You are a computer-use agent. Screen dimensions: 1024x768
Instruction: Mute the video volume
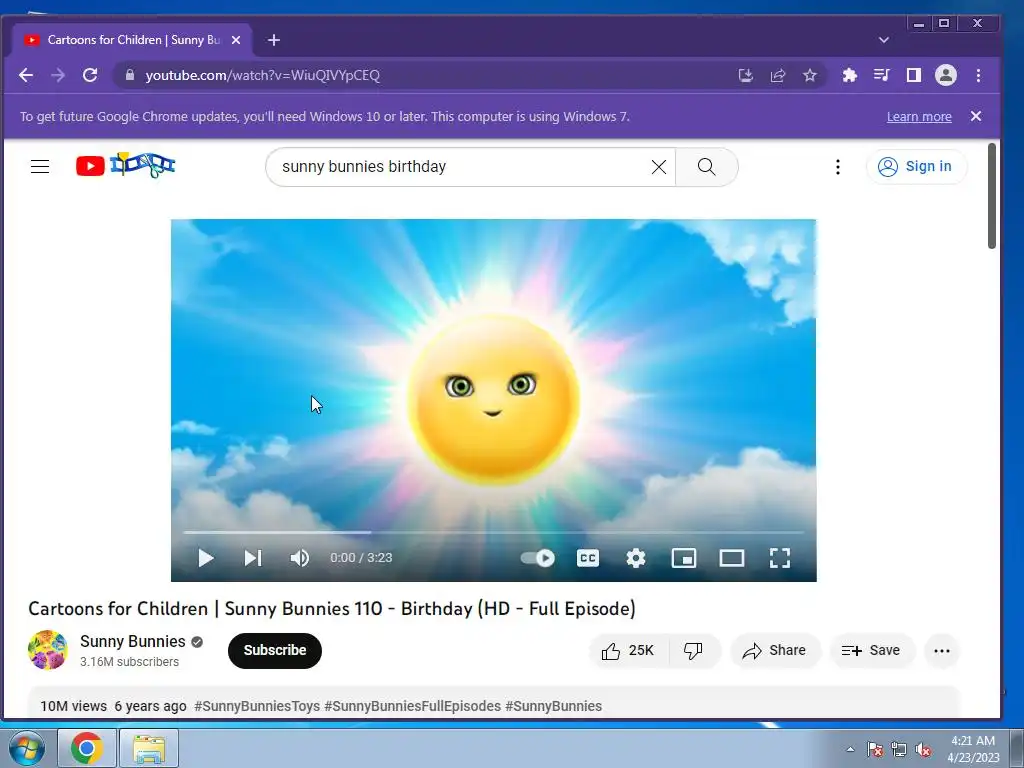click(x=300, y=558)
